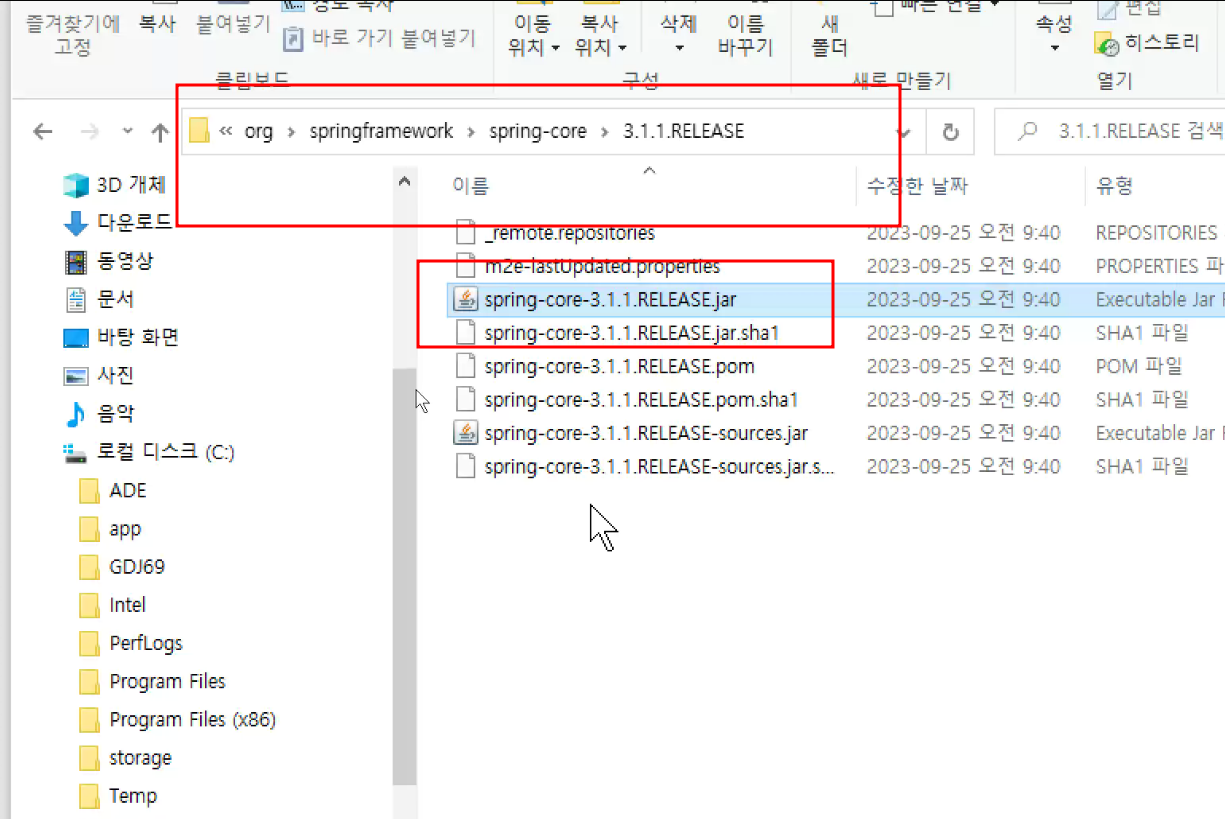Screen dimensions: 1225x819
Task: Select the spring-core-3.1.1.RELEASE-sources.jar file
Action: click(646, 433)
